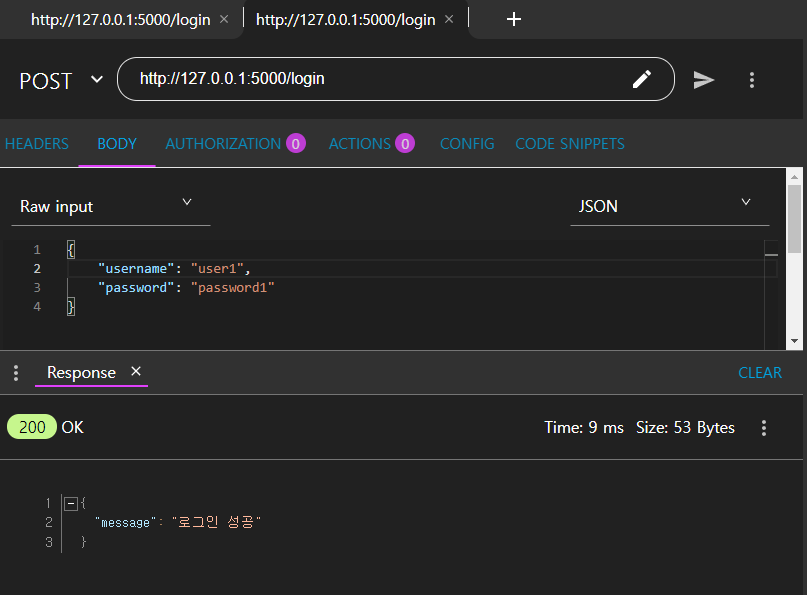Screen dimensions: 807x595
Task: Open a new browser tab with plus icon
Action: 514,18
